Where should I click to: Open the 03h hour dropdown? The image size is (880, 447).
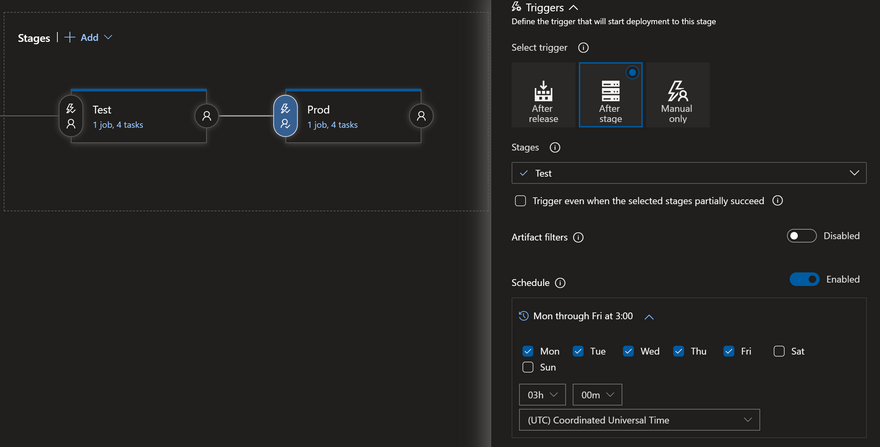coord(543,395)
